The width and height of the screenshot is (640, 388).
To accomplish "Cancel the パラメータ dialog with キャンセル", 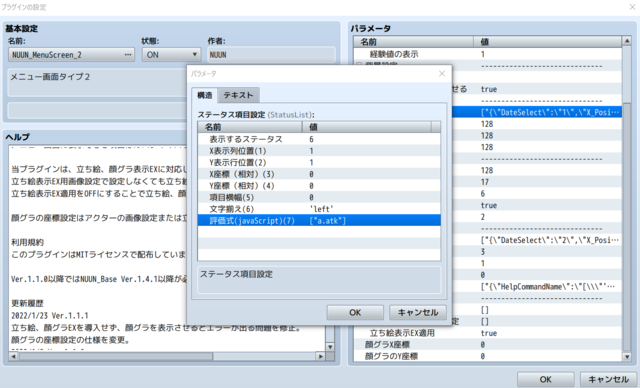I will click(418, 313).
